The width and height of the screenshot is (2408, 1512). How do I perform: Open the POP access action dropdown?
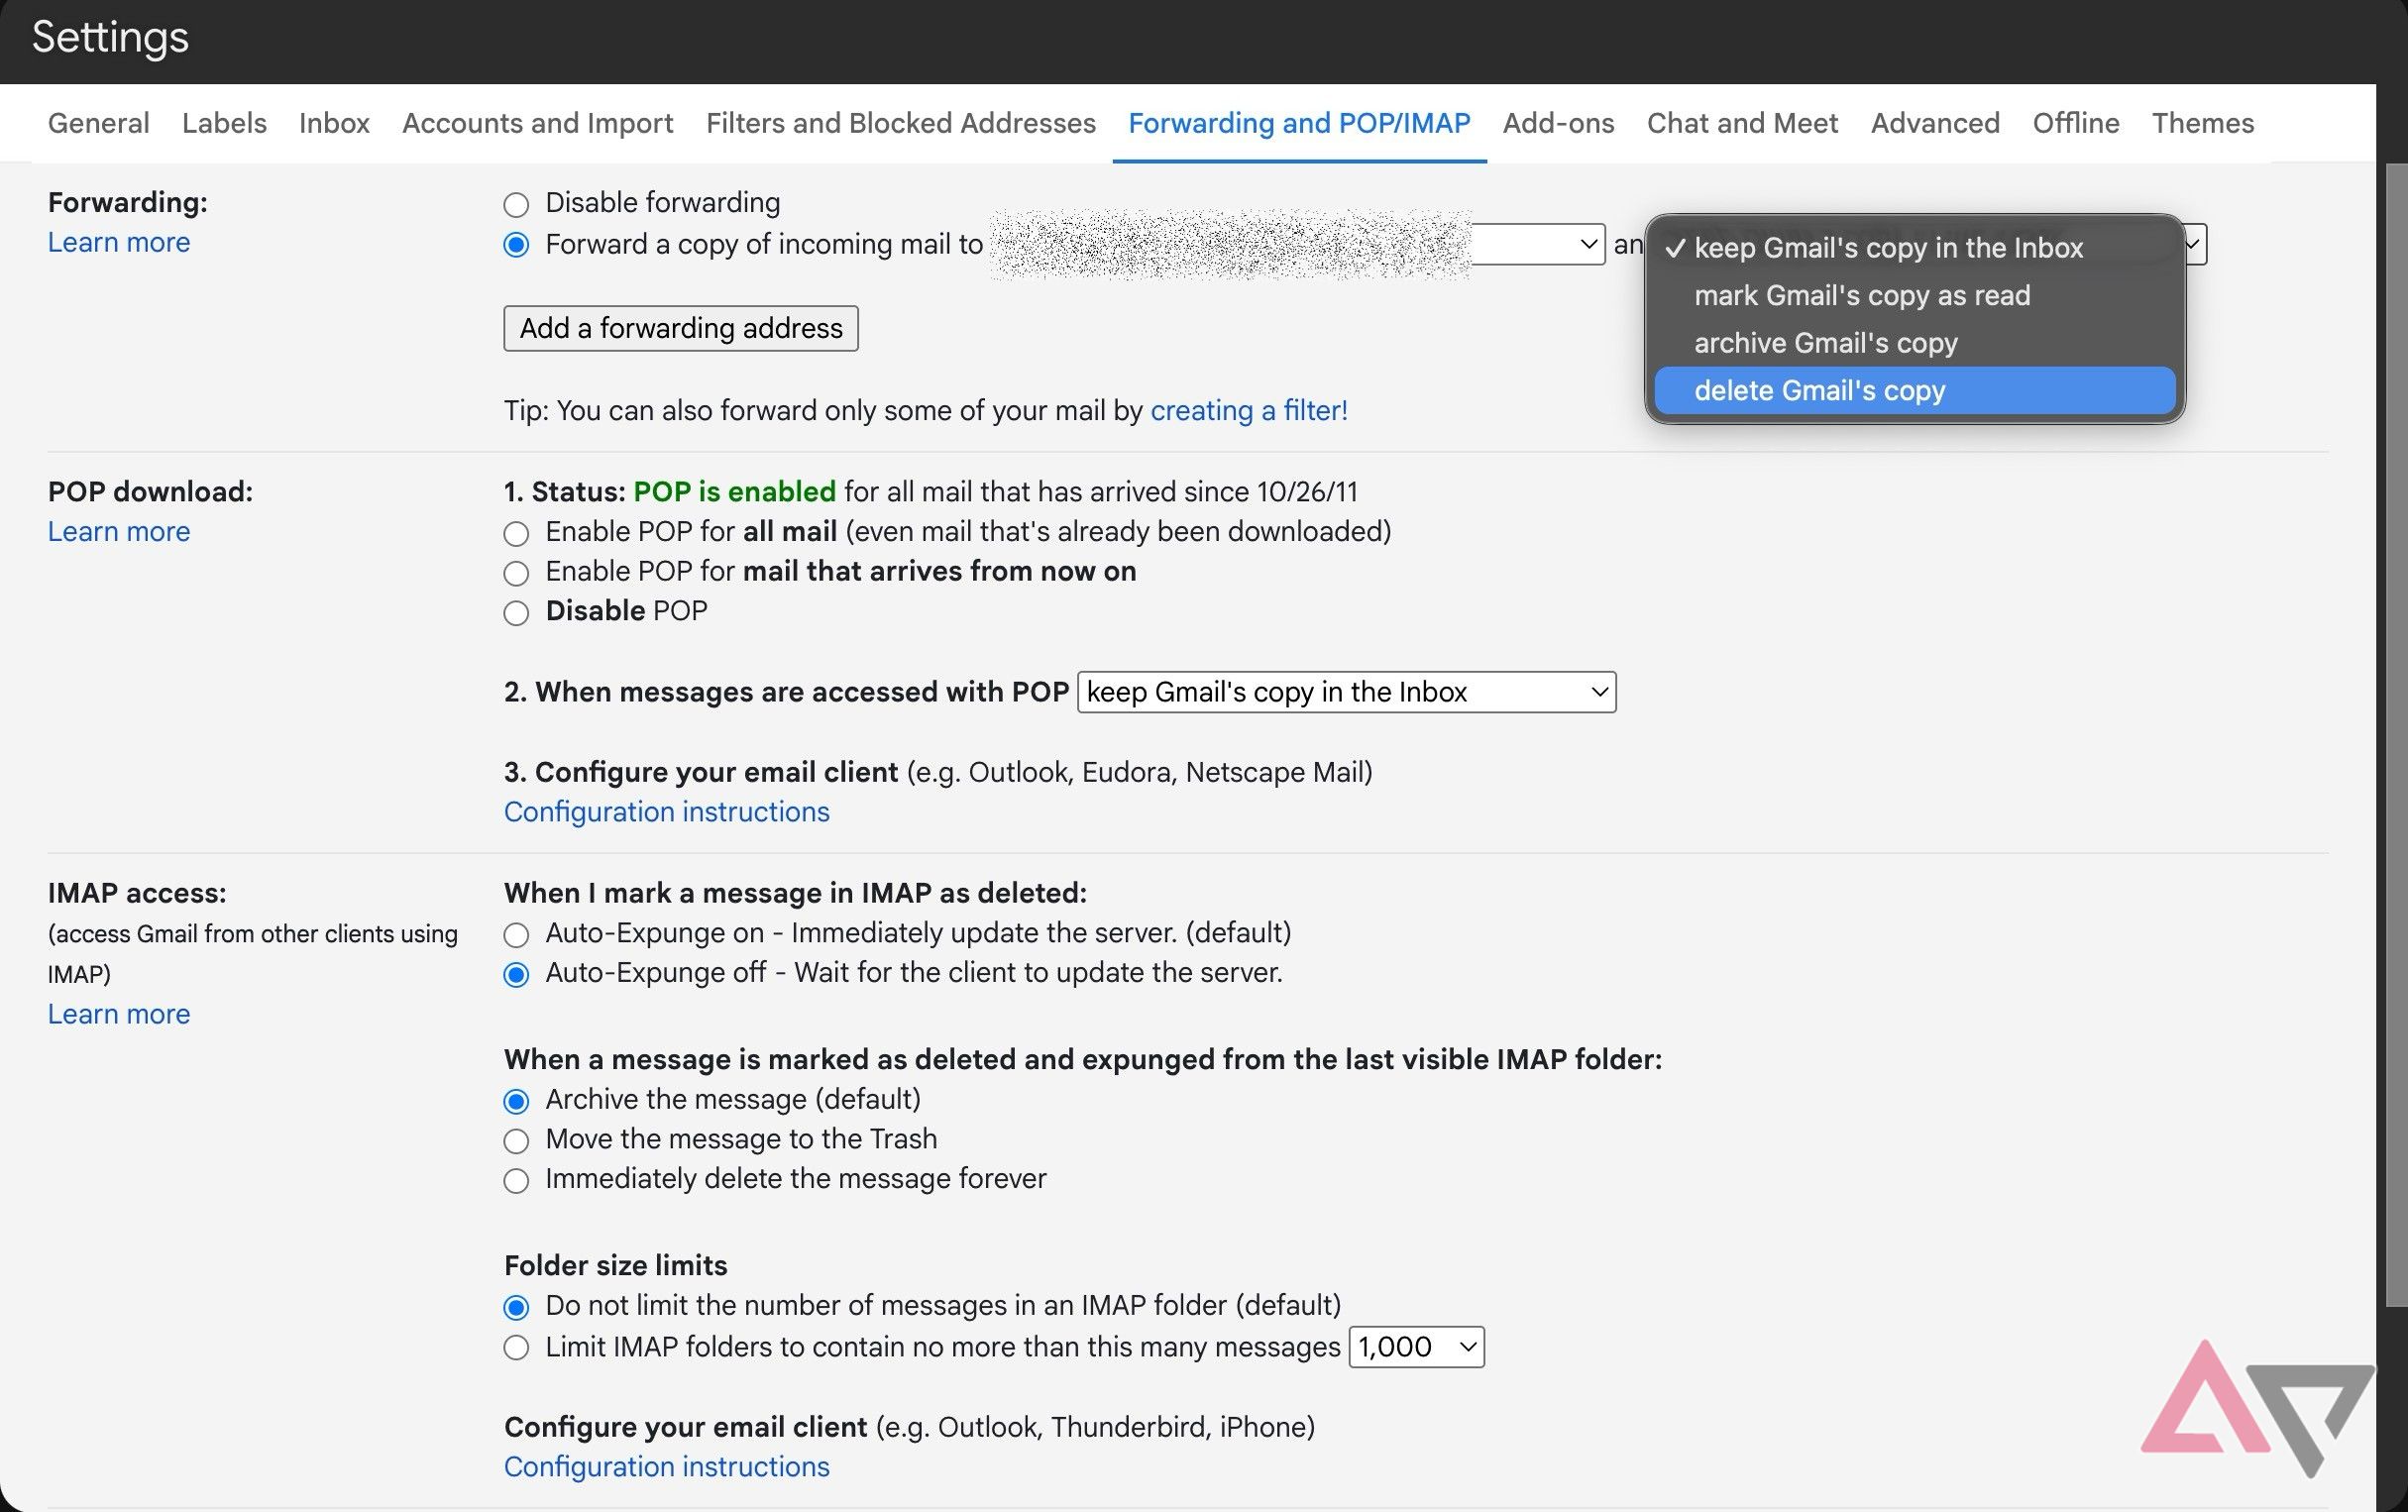(1346, 692)
